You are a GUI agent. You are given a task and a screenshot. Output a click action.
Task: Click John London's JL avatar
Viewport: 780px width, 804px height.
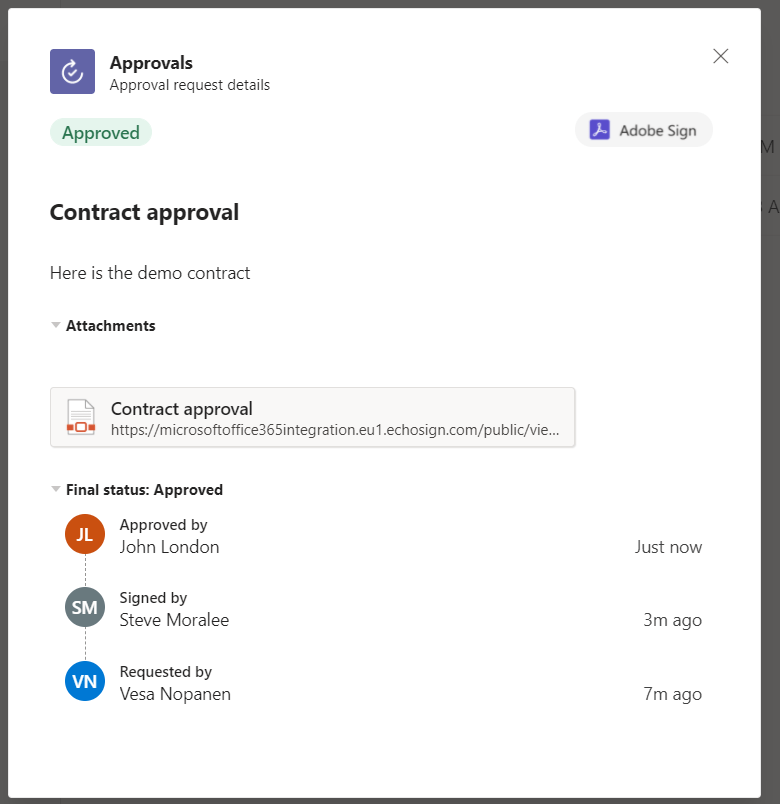(x=85, y=534)
